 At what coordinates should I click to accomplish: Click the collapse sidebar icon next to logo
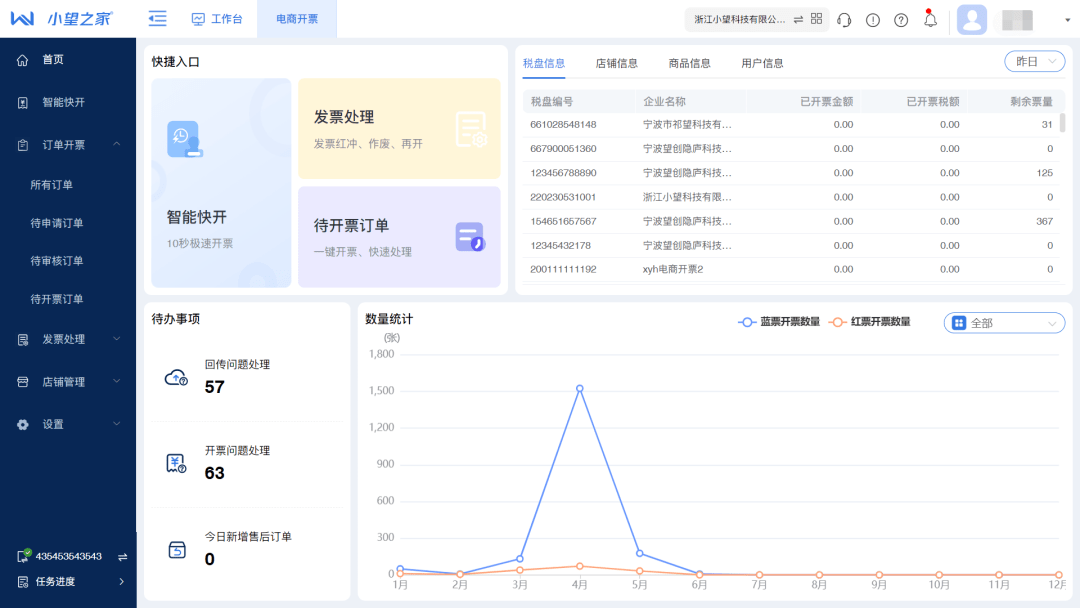click(157, 18)
